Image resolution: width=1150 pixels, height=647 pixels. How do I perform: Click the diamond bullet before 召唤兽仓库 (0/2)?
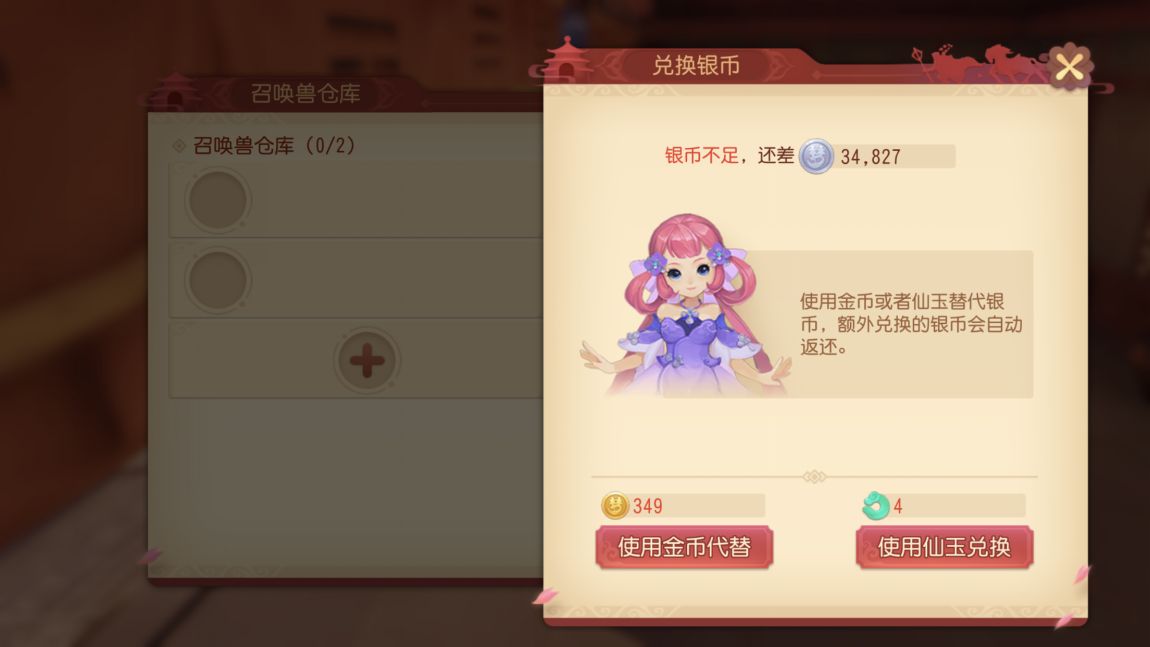coord(179,146)
